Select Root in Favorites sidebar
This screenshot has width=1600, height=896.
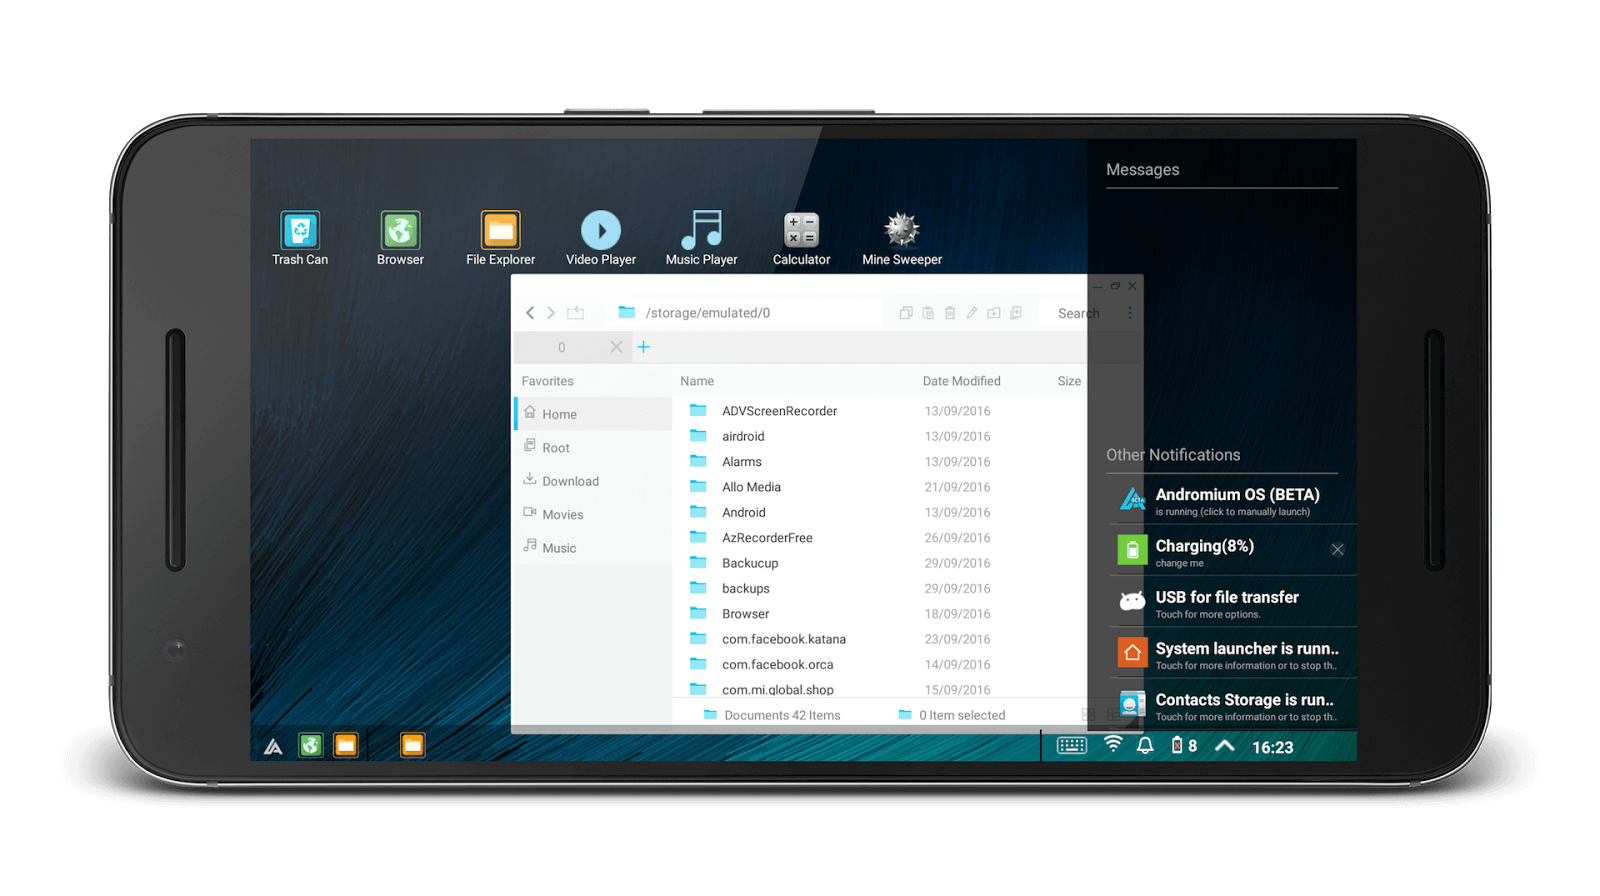coord(593,448)
